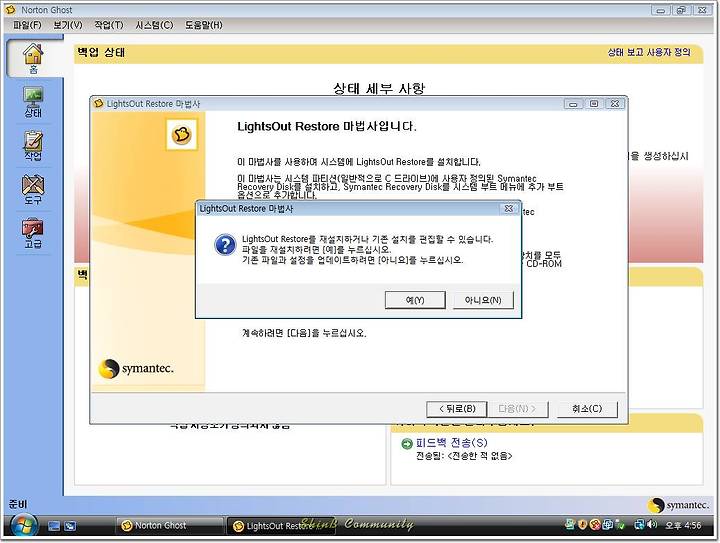Viewport: 720px width, 543px height.
Task: Open the Send Feedback (피드백 전송) link
Action: (x=451, y=442)
